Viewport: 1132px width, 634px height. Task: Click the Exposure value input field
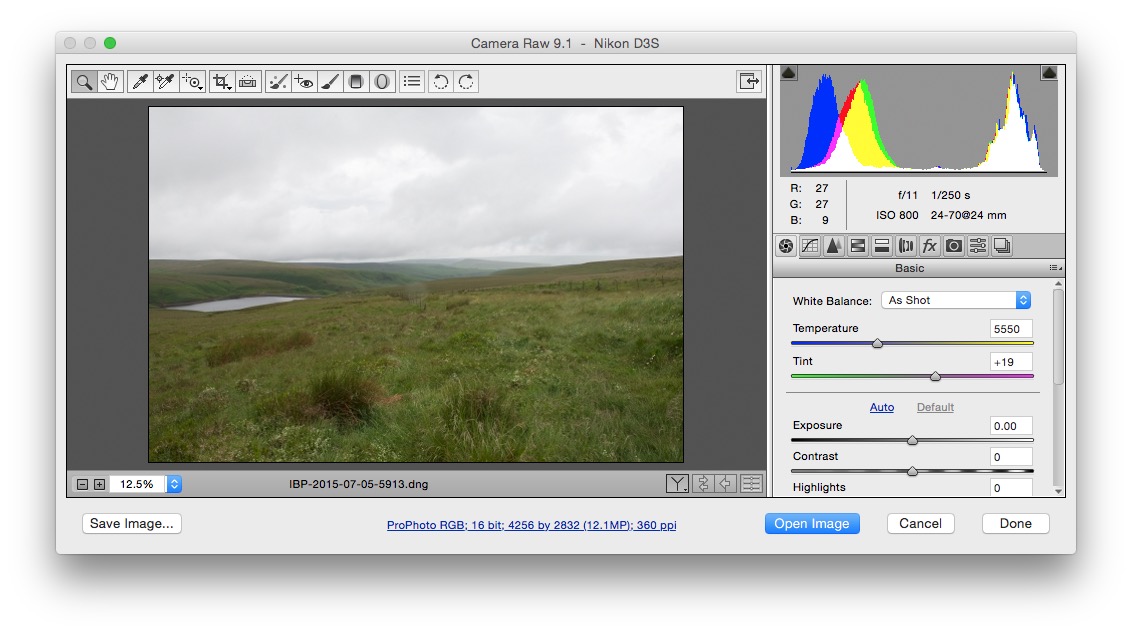click(1010, 426)
